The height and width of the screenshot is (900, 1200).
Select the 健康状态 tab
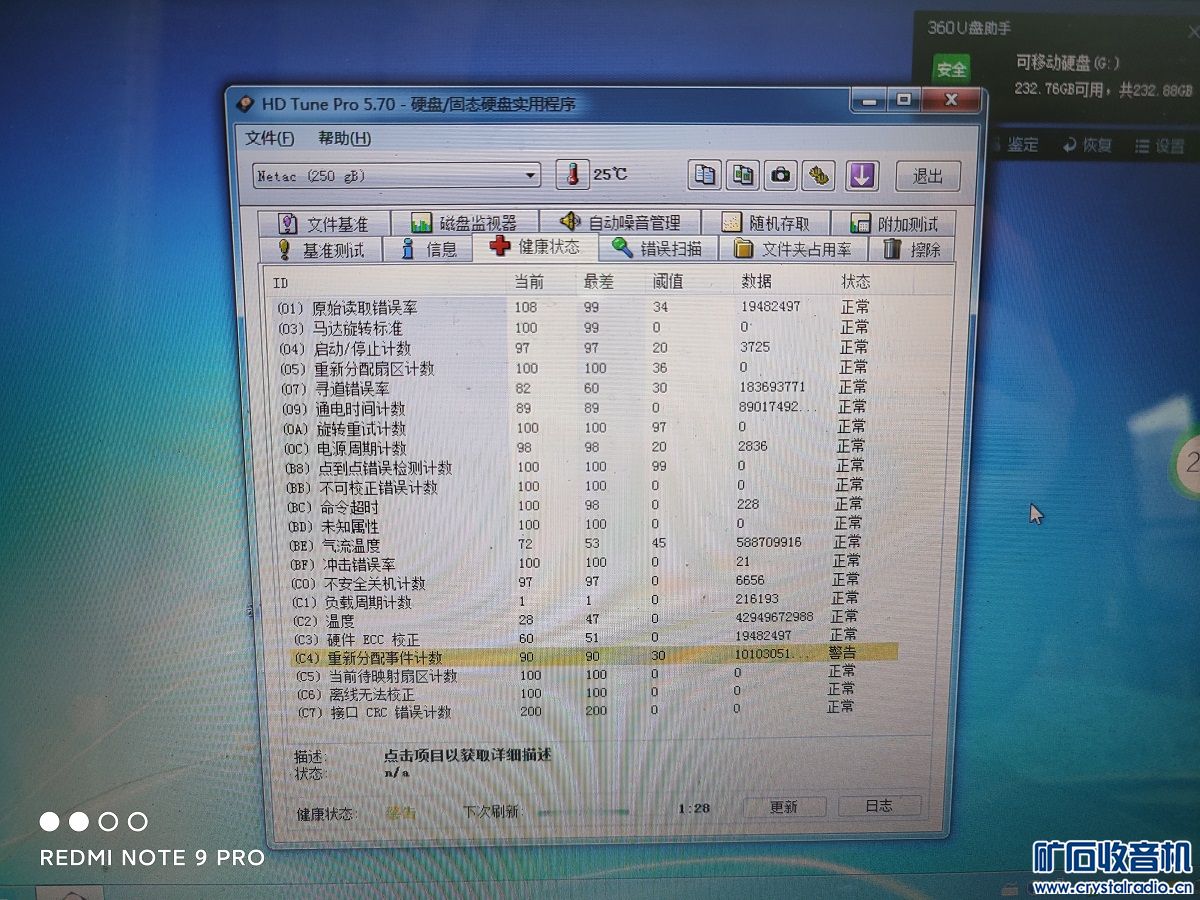[x=535, y=247]
